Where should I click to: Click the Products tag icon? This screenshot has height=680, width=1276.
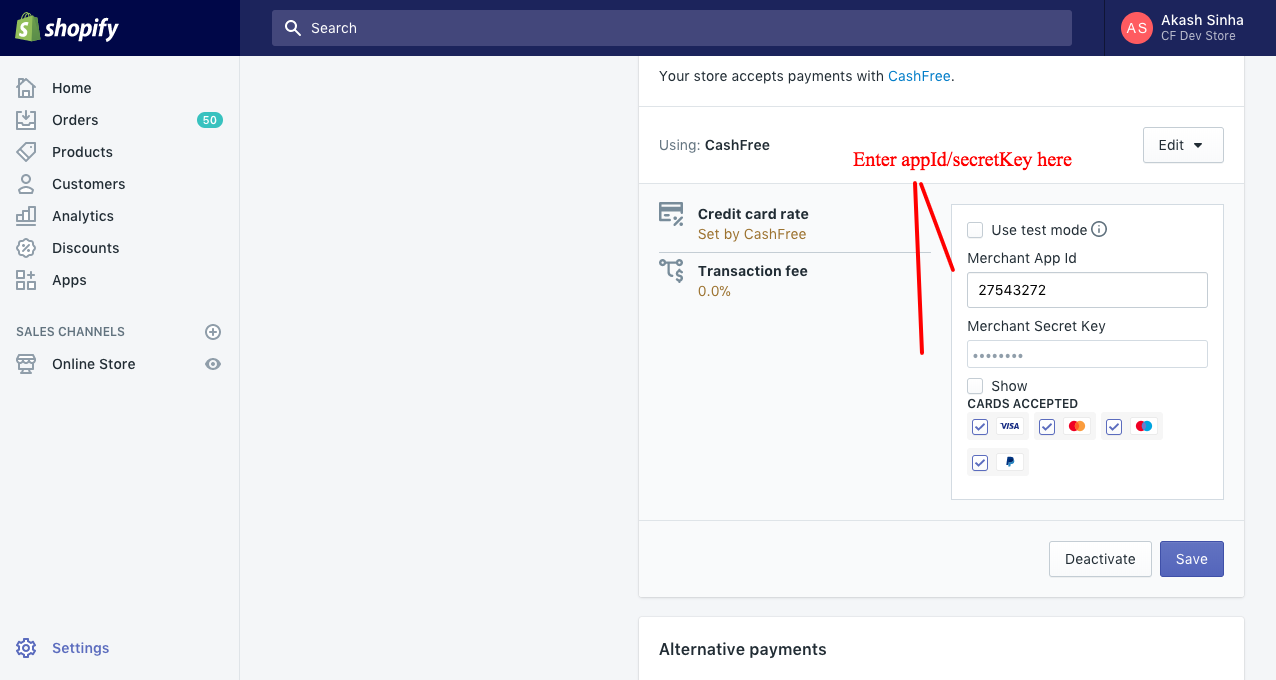click(x=26, y=152)
